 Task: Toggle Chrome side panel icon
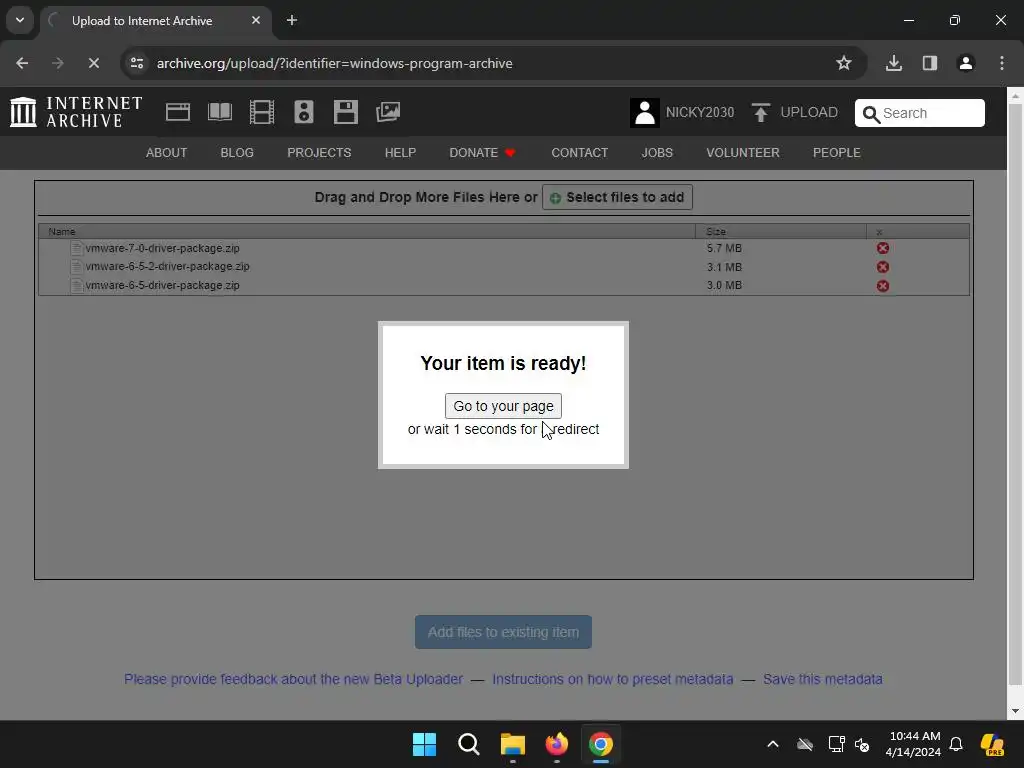pos(929,63)
